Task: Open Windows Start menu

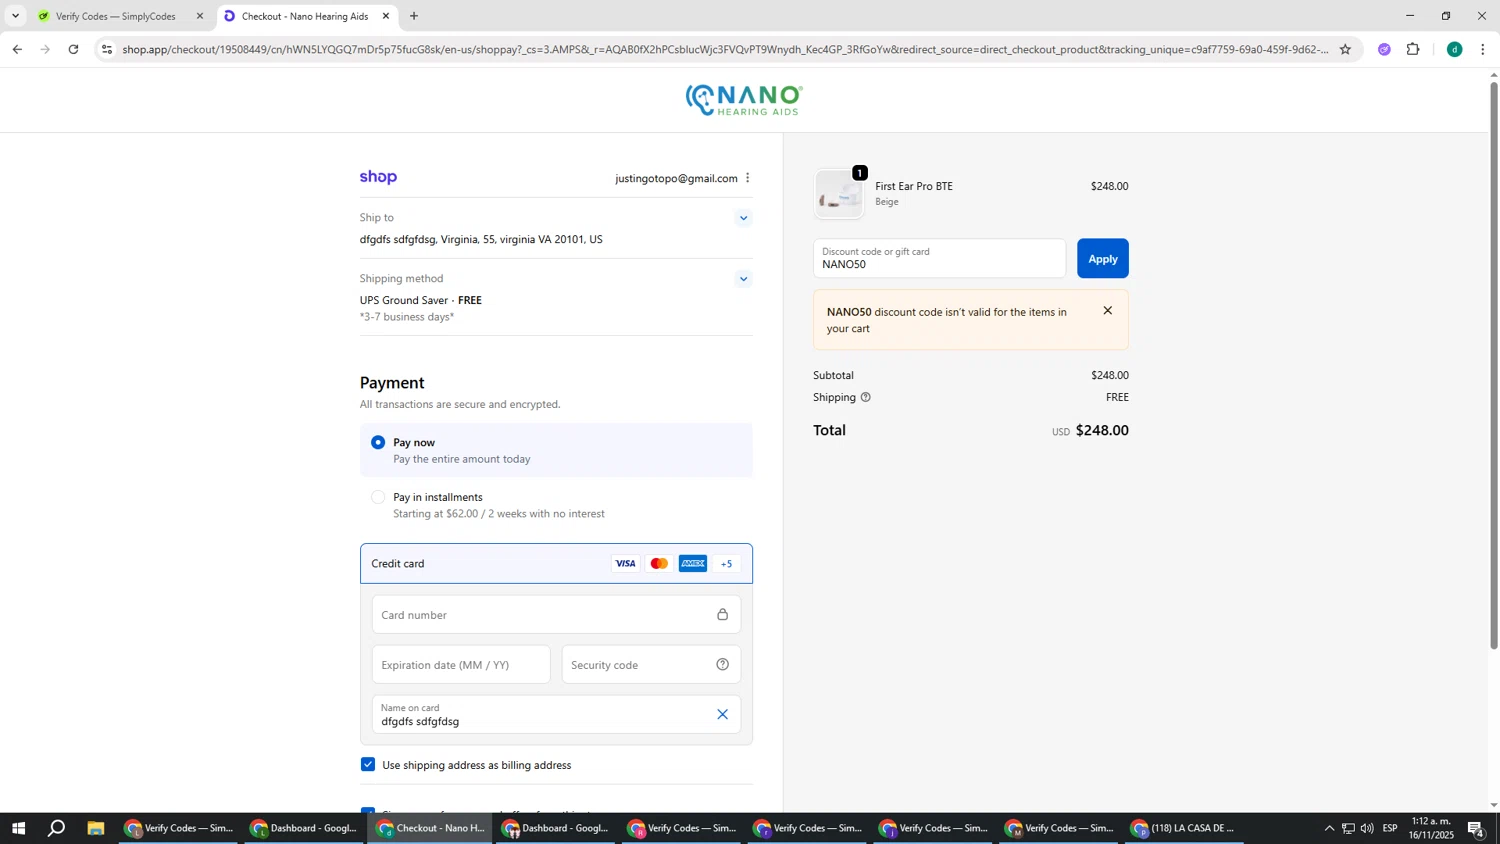Action: click(17, 828)
